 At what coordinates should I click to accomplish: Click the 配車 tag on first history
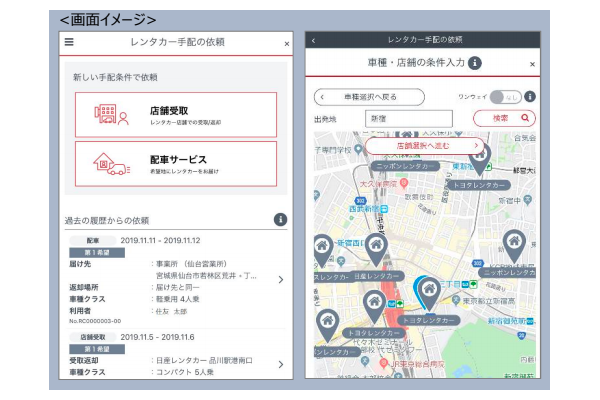pyautogui.click(x=93, y=241)
